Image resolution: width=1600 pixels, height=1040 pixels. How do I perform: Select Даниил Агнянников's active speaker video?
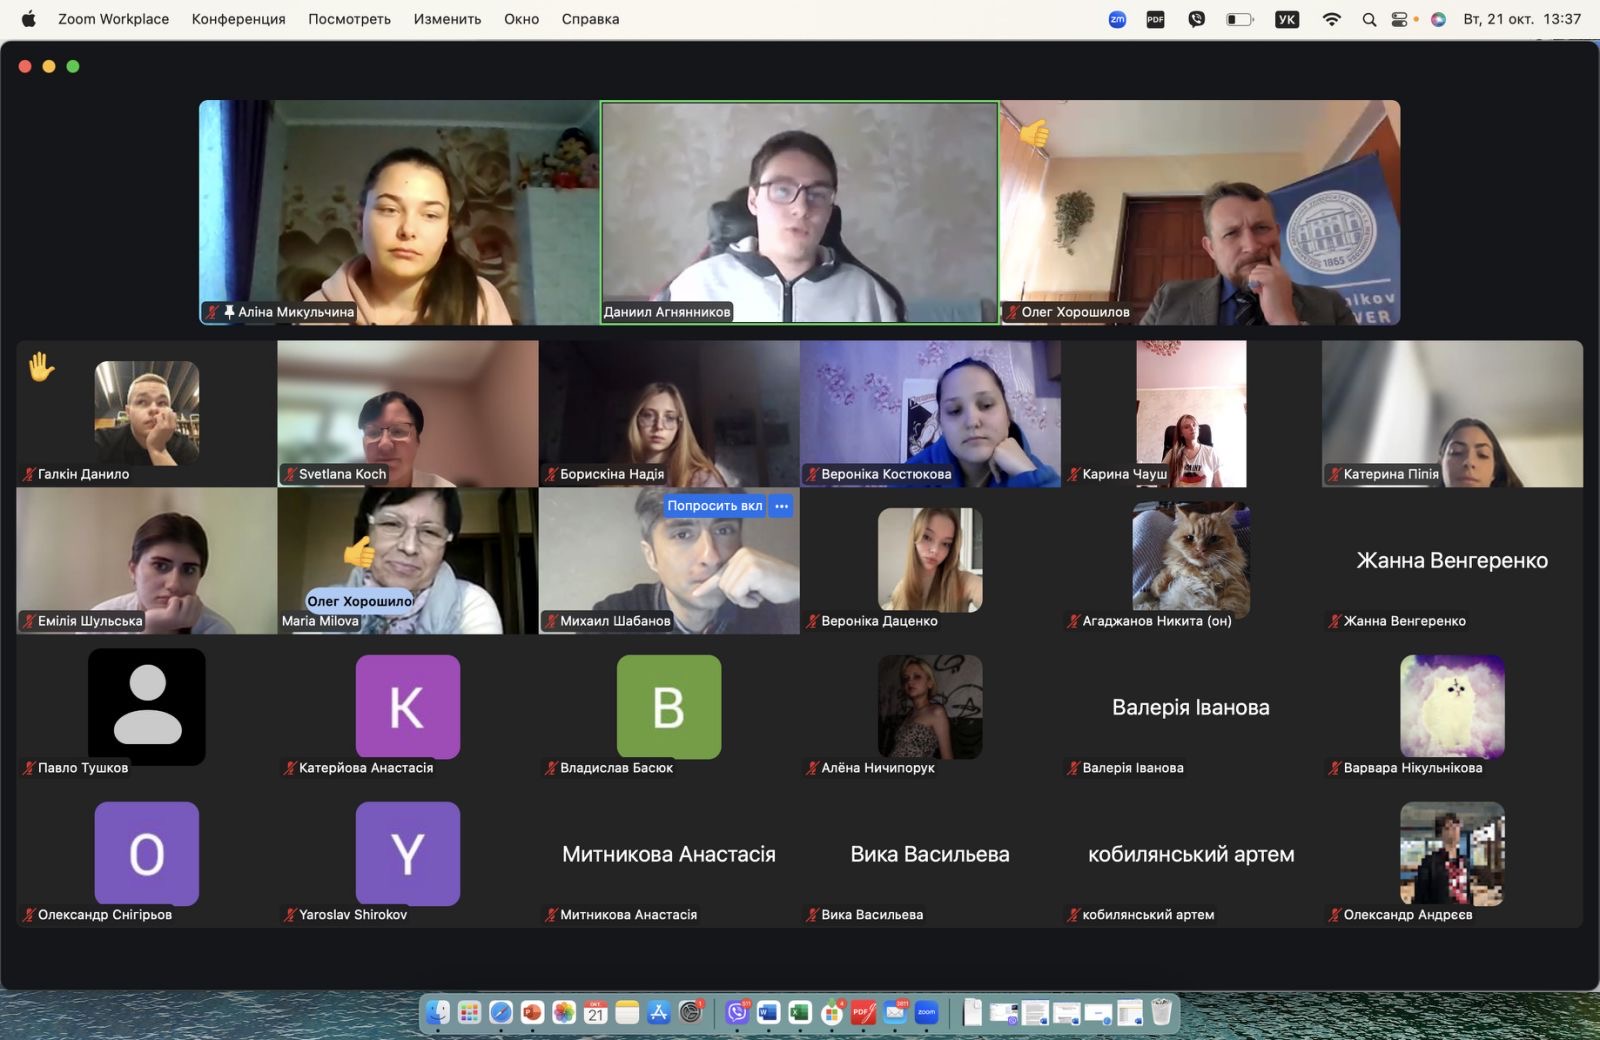[x=799, y=212]
